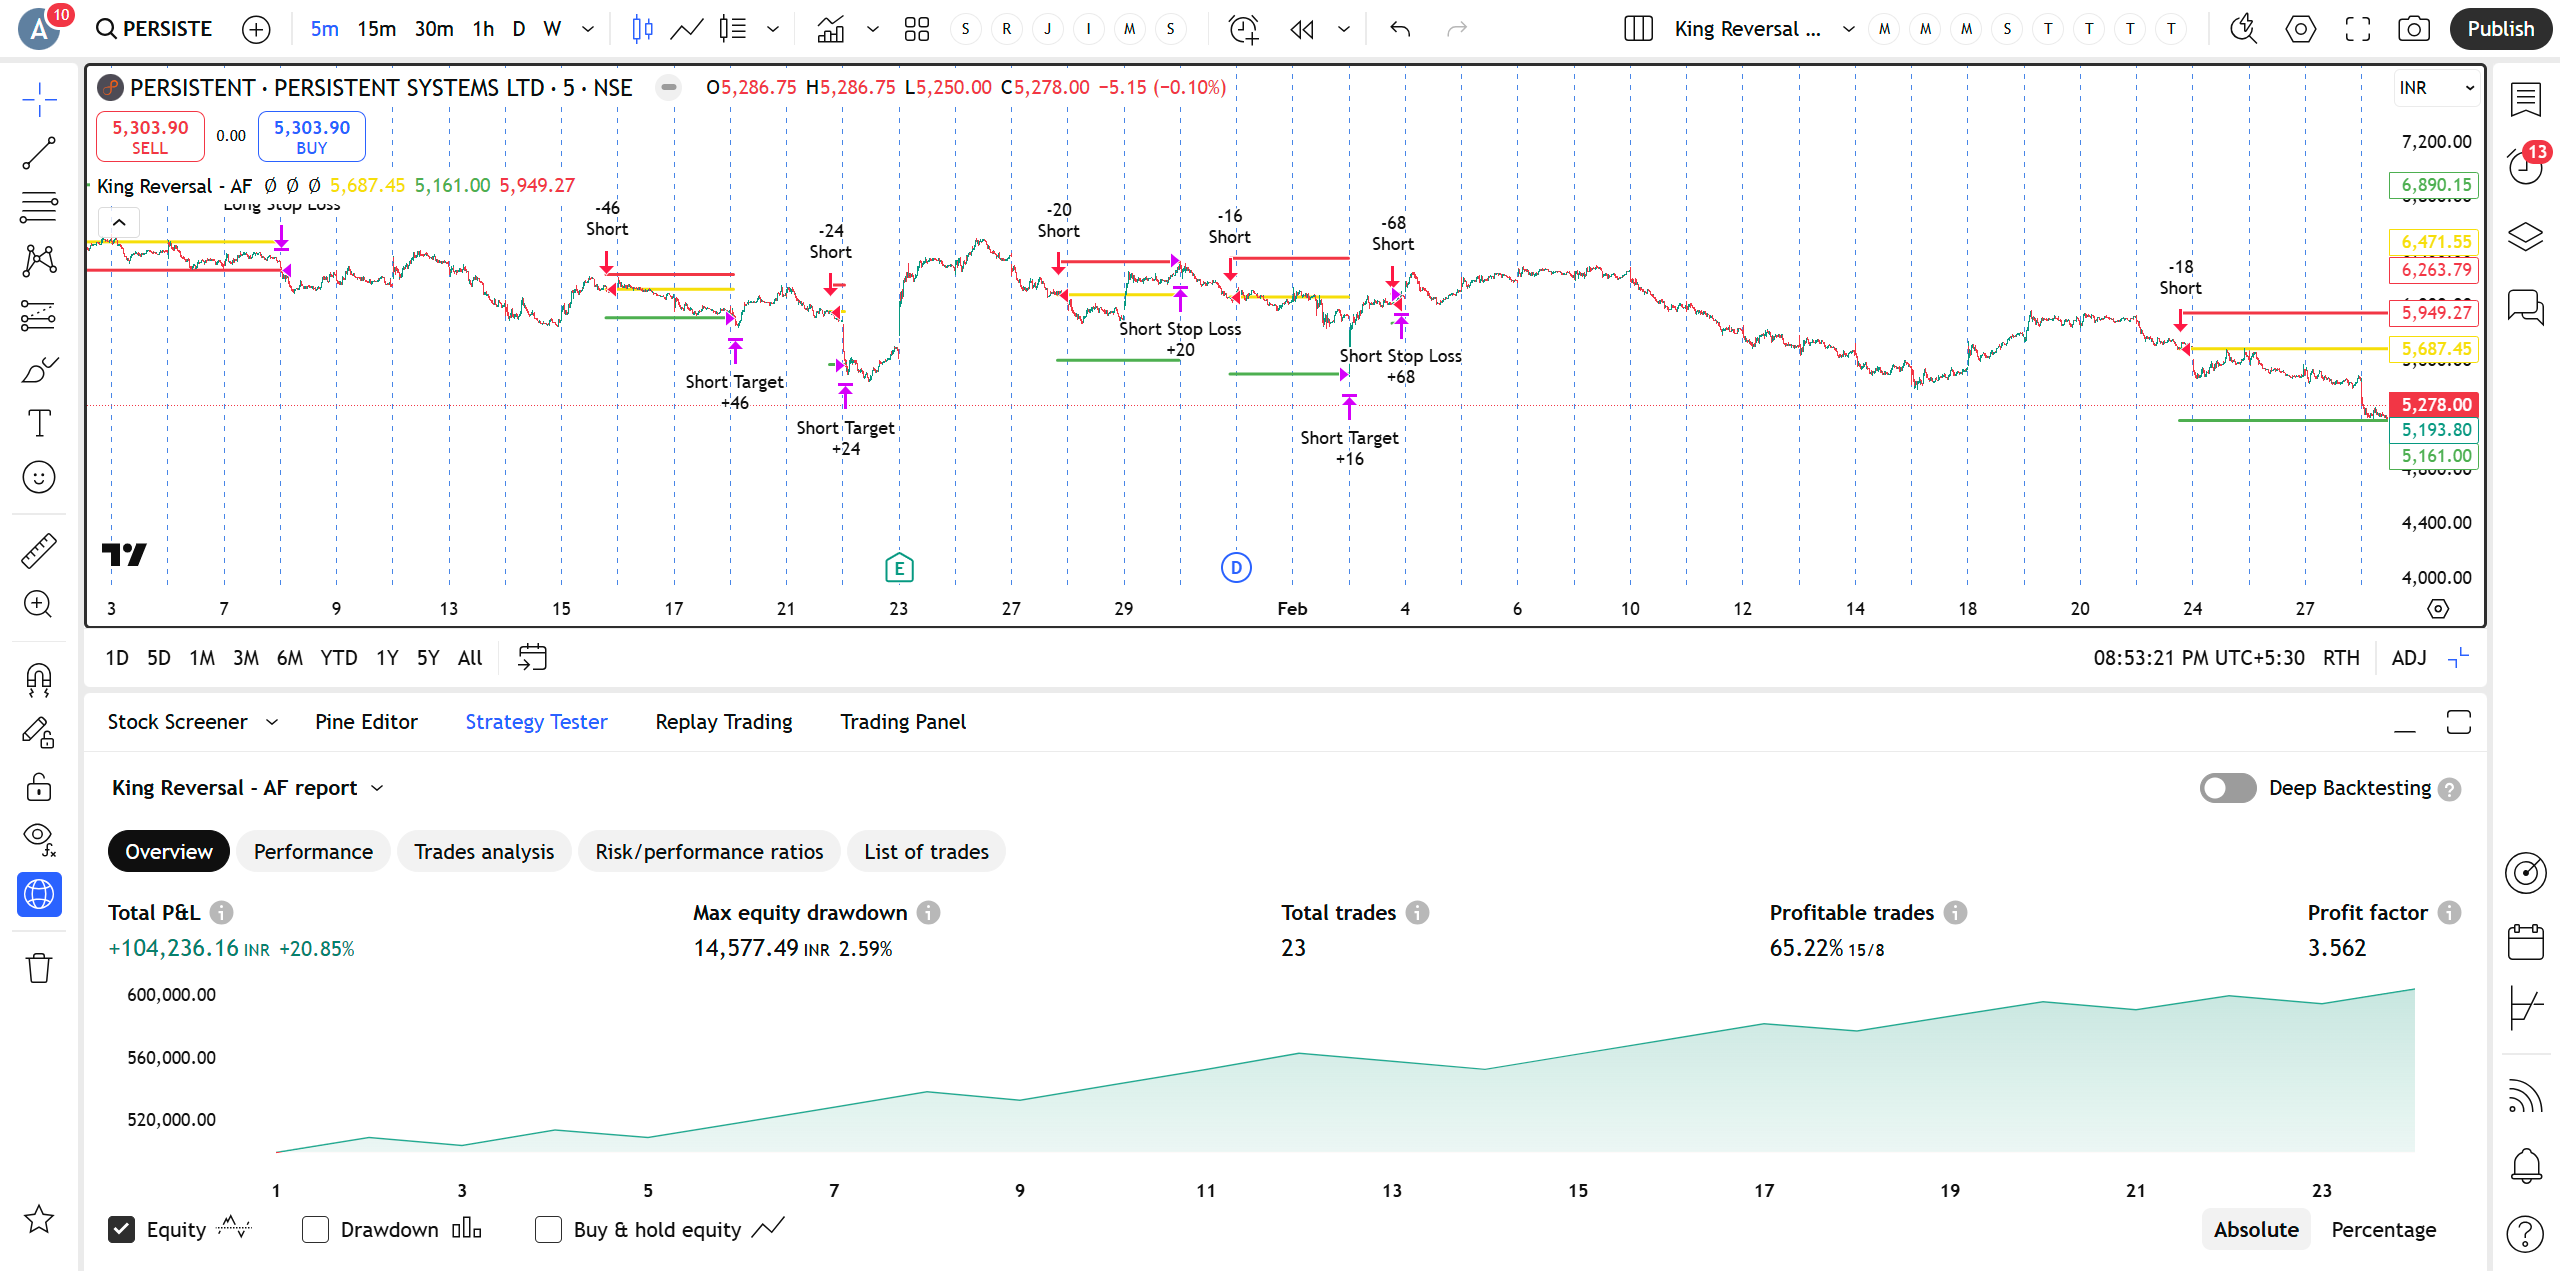Image resolution: width=2560 pixels, height=1271 pixels.
Task: Select the text annotation tool
Action: pos(39,424)
